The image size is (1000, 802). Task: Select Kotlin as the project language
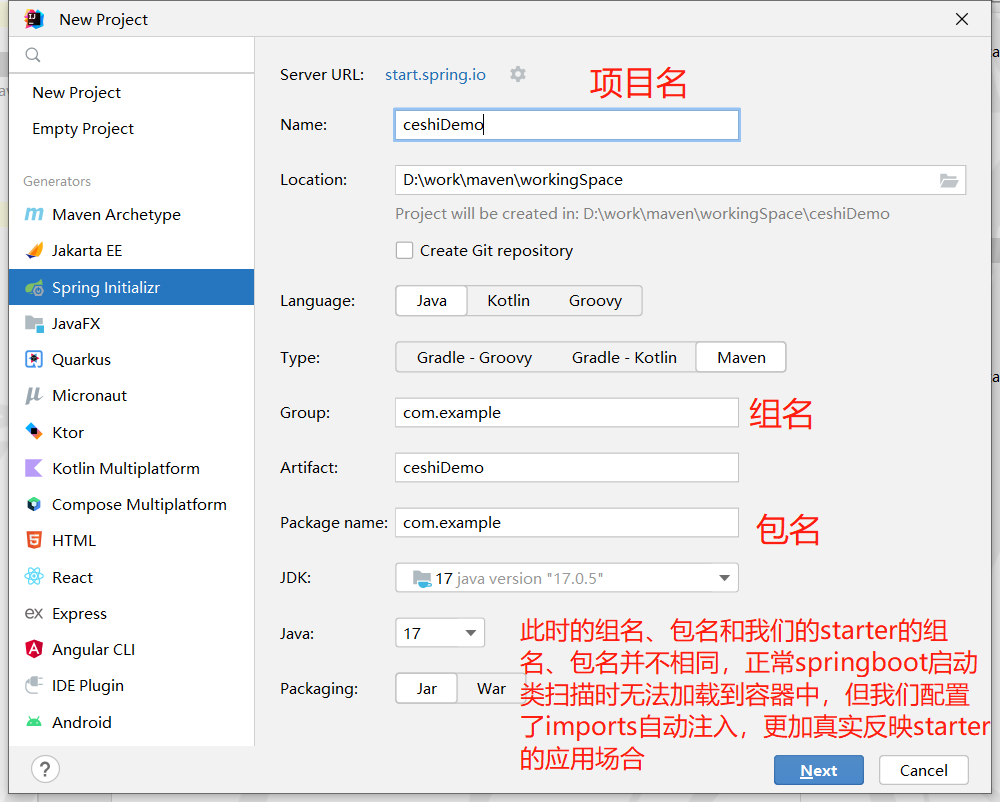pyautogui.click(x=508, y=300)
